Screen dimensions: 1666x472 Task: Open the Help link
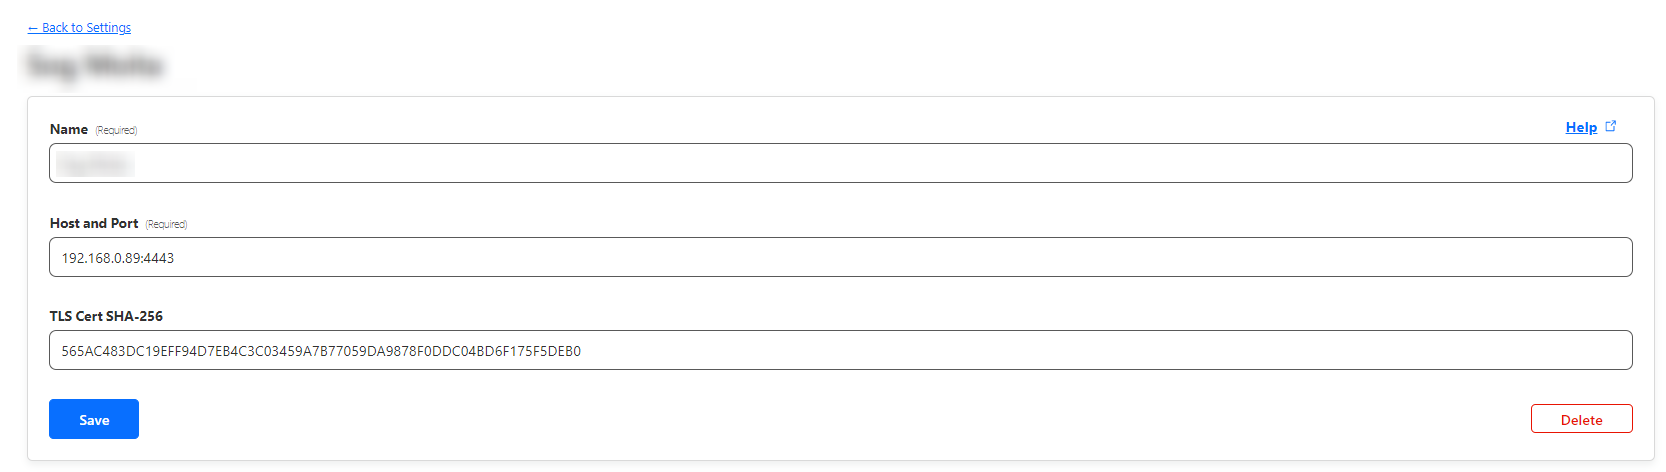(x=1580, y=127)
